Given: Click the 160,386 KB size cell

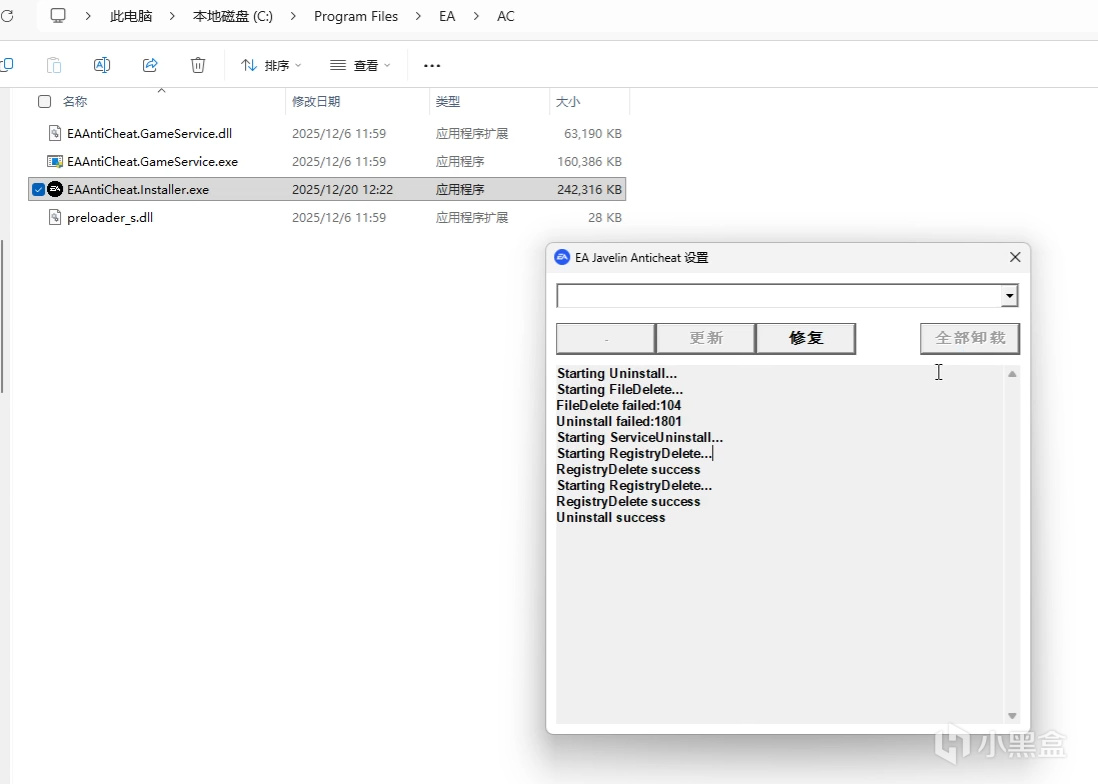Looking at the screenshot, I should [589, 161].
